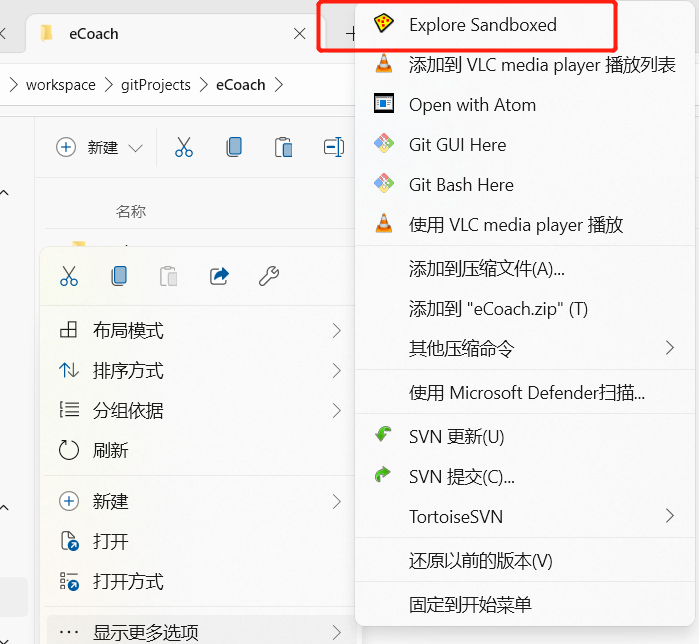
Task: Click the 名称 column header
Action: coord(131,211)
